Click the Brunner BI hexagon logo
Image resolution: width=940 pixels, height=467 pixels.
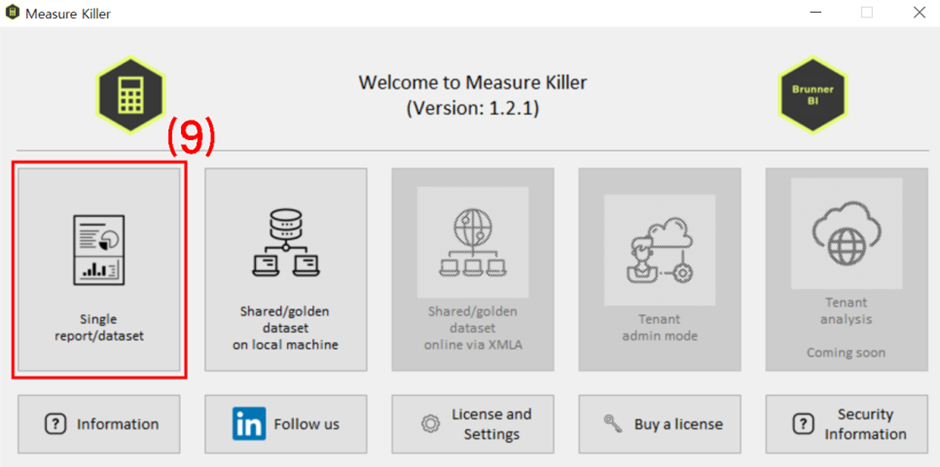pos(812,95)
